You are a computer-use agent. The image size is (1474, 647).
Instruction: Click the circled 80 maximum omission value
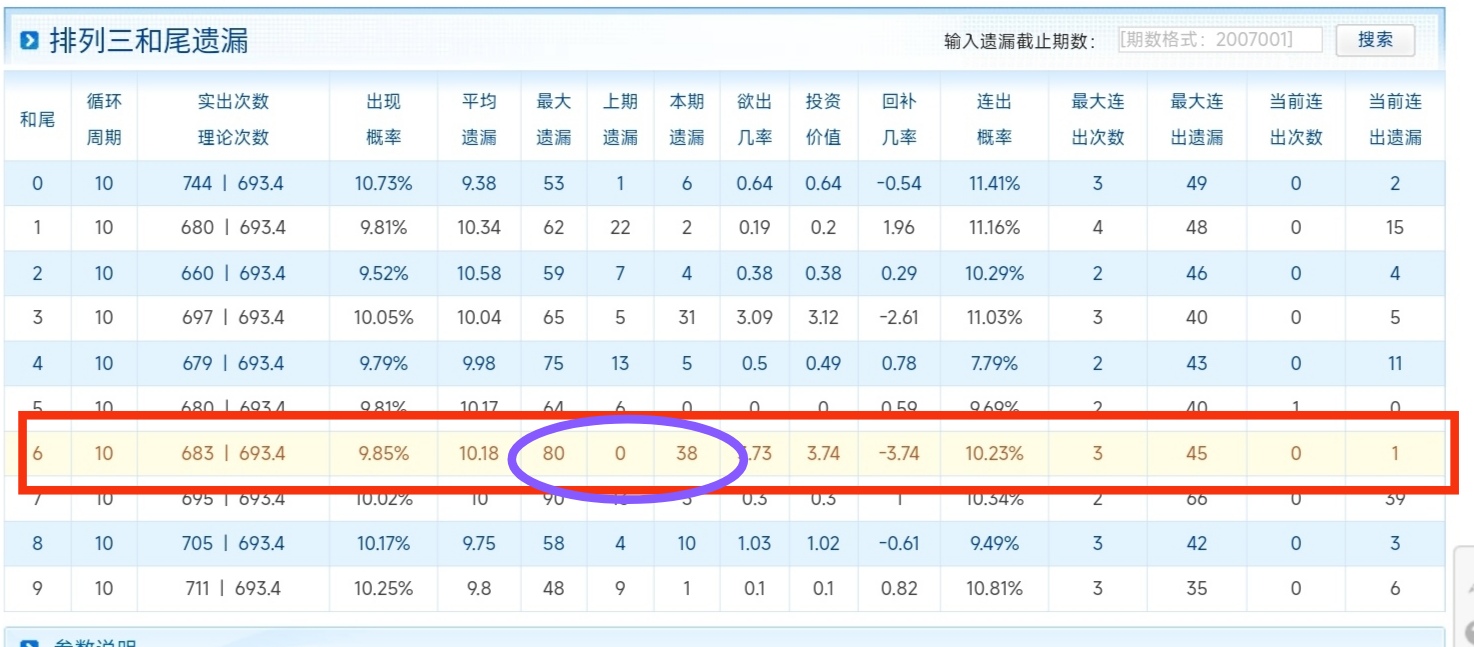(x=552, y=454)
